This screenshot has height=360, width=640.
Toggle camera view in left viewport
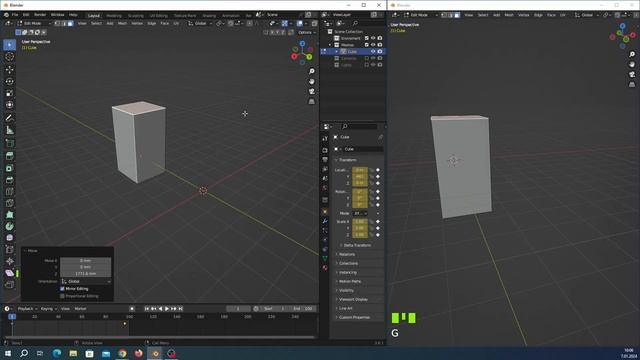312,91
